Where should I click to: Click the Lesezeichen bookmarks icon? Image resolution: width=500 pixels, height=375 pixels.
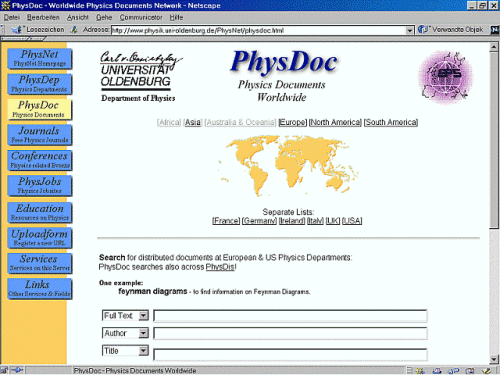(x=16, y=30)
